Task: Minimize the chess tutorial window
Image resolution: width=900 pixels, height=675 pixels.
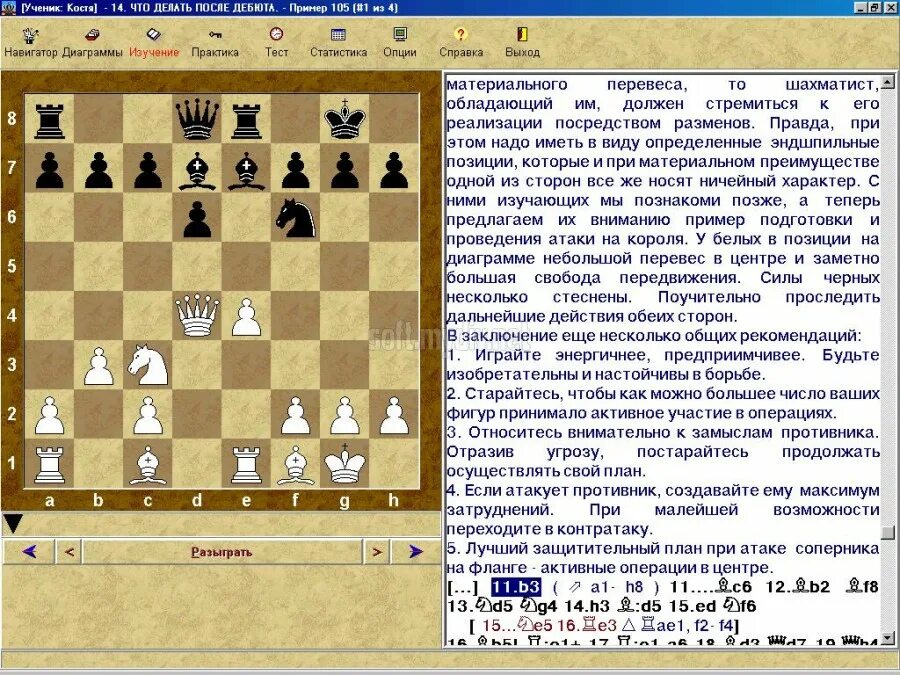Action: 860,7
